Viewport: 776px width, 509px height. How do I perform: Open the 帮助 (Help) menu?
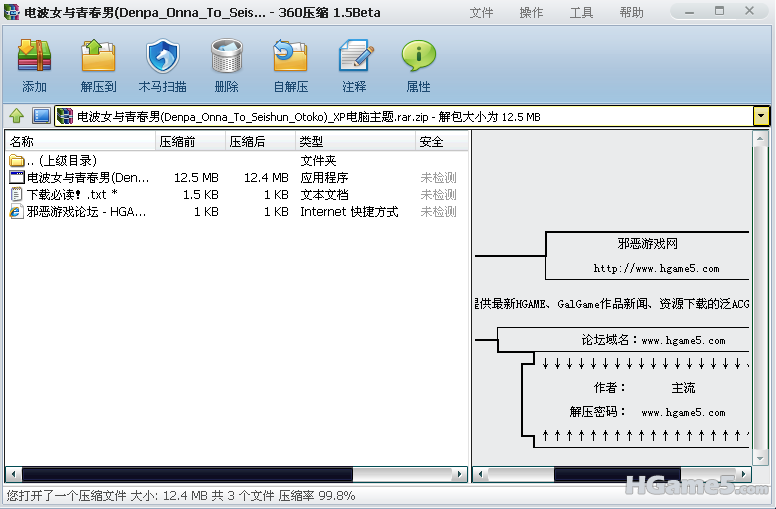pyautogui.click(x=631, y=13)
